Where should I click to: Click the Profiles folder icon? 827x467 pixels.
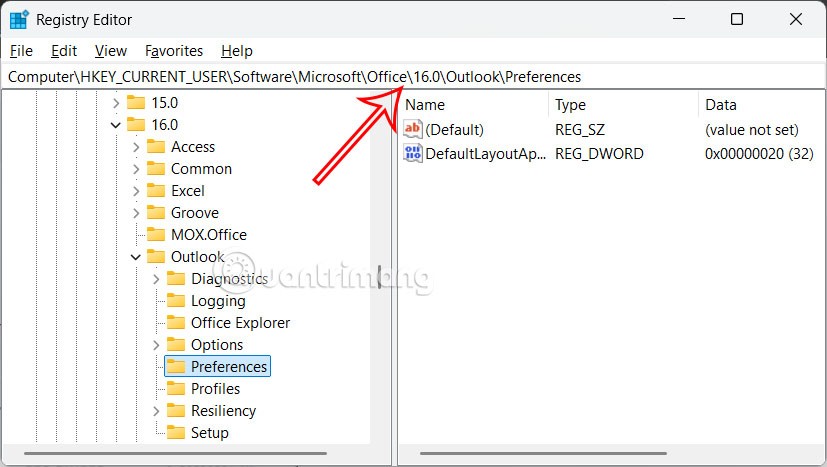tap(176, 388)
